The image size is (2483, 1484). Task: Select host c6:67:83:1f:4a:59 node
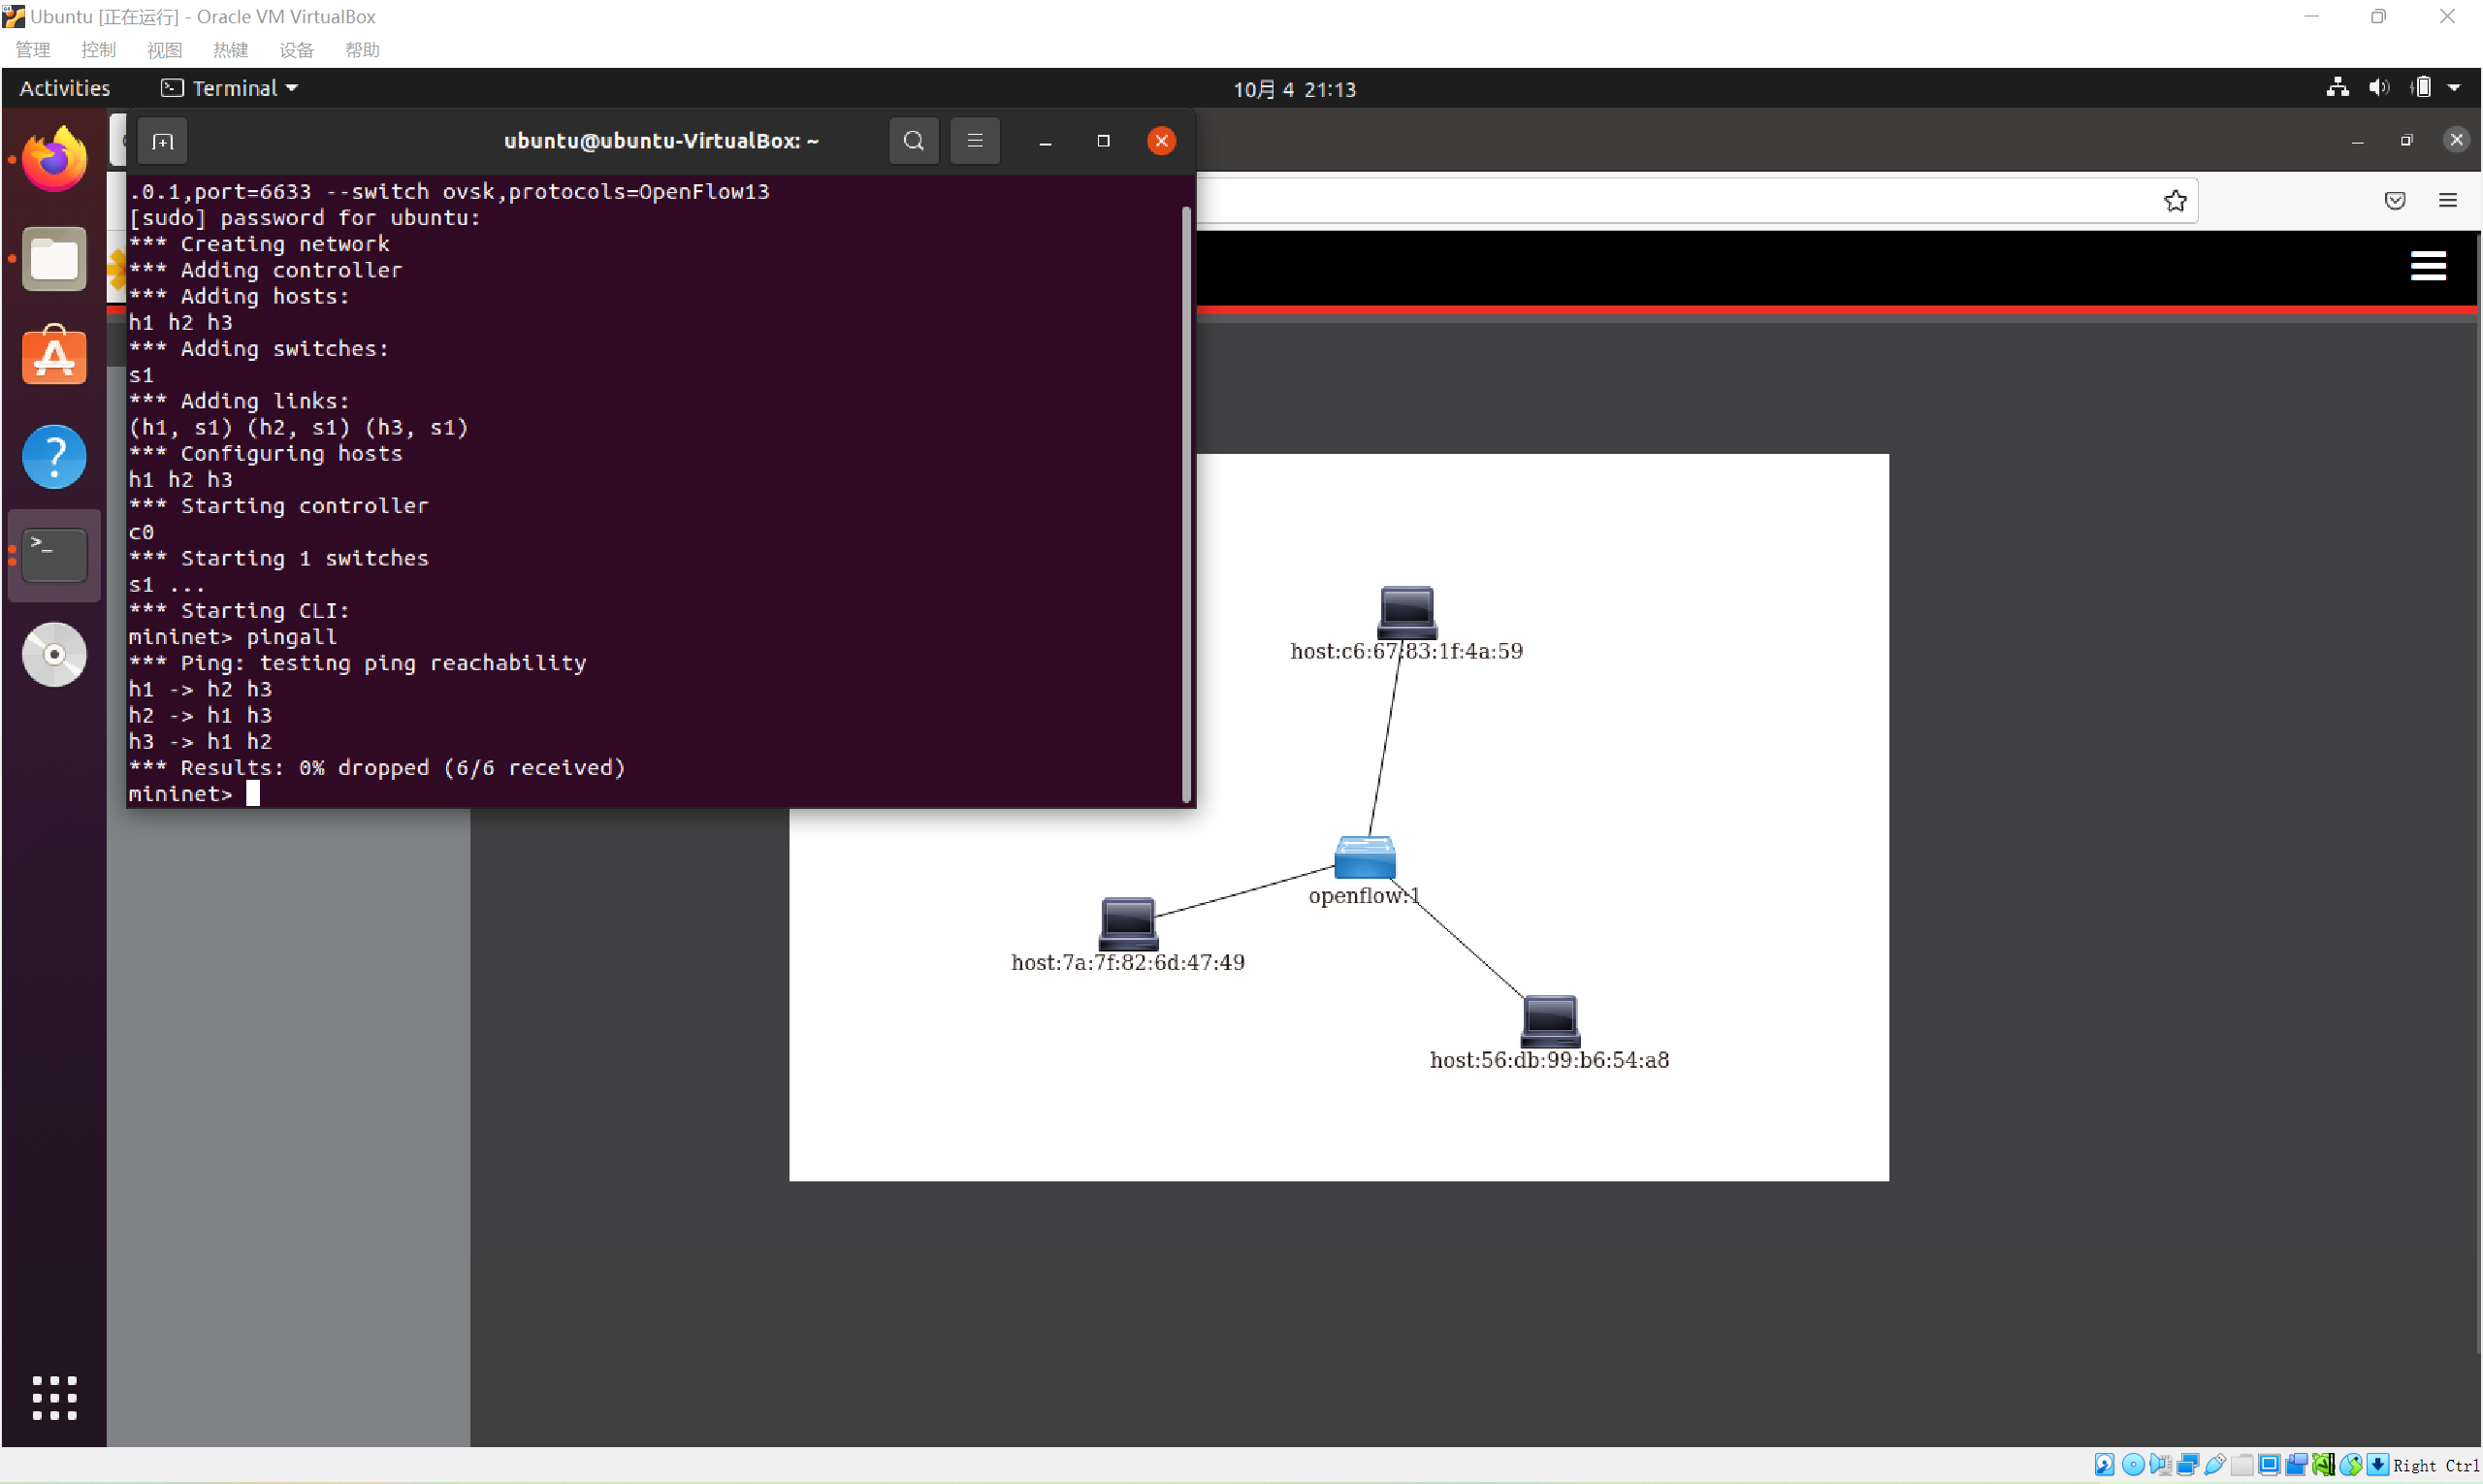[x=1406, y=611]
